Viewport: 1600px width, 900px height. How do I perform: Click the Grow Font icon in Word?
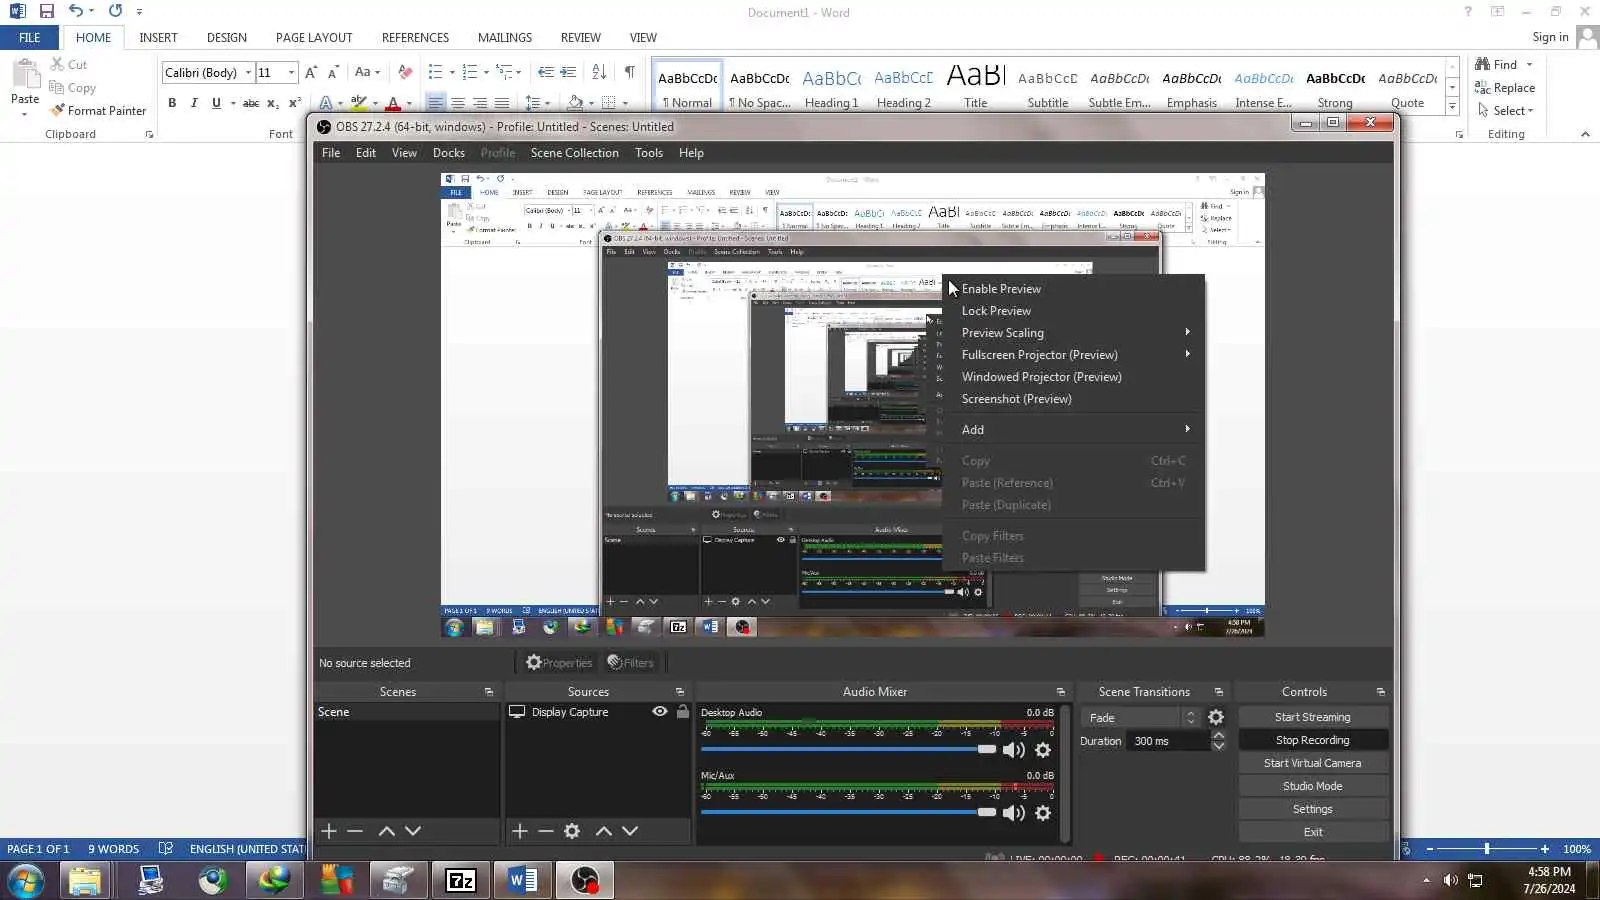tap(311, 72)
